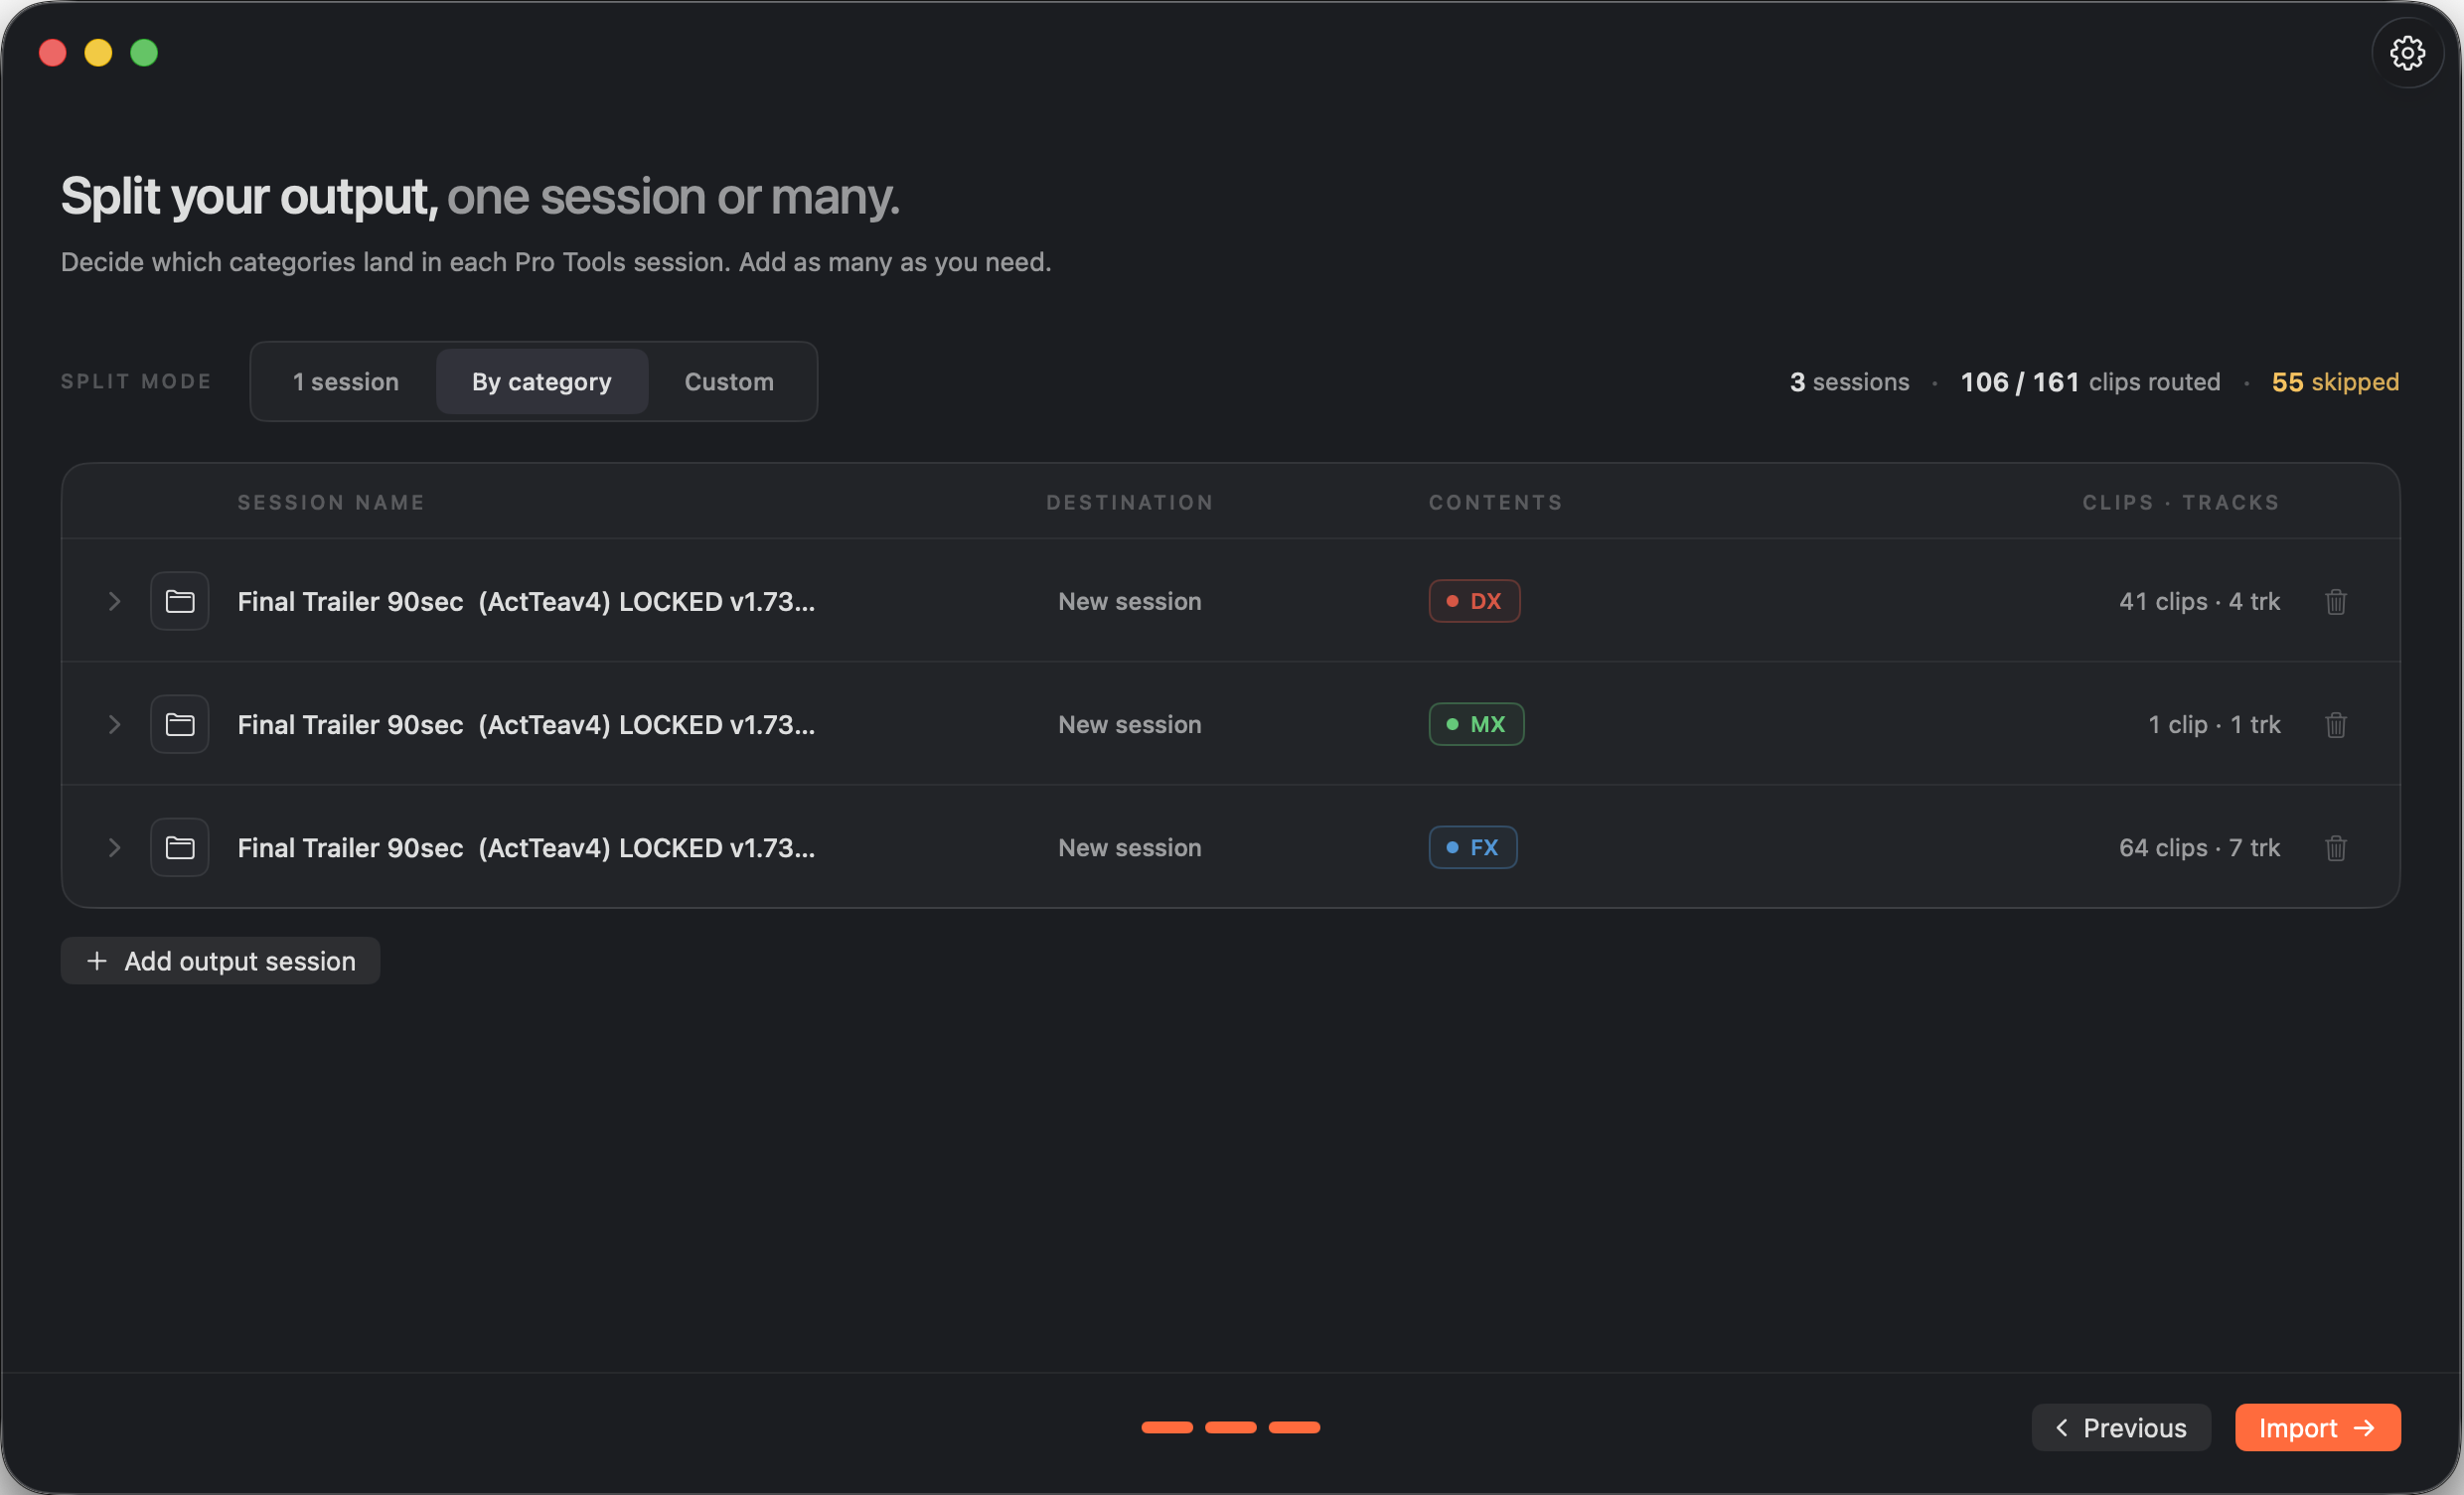
Task: Delete the FX session row
Action: [2335, 848]
